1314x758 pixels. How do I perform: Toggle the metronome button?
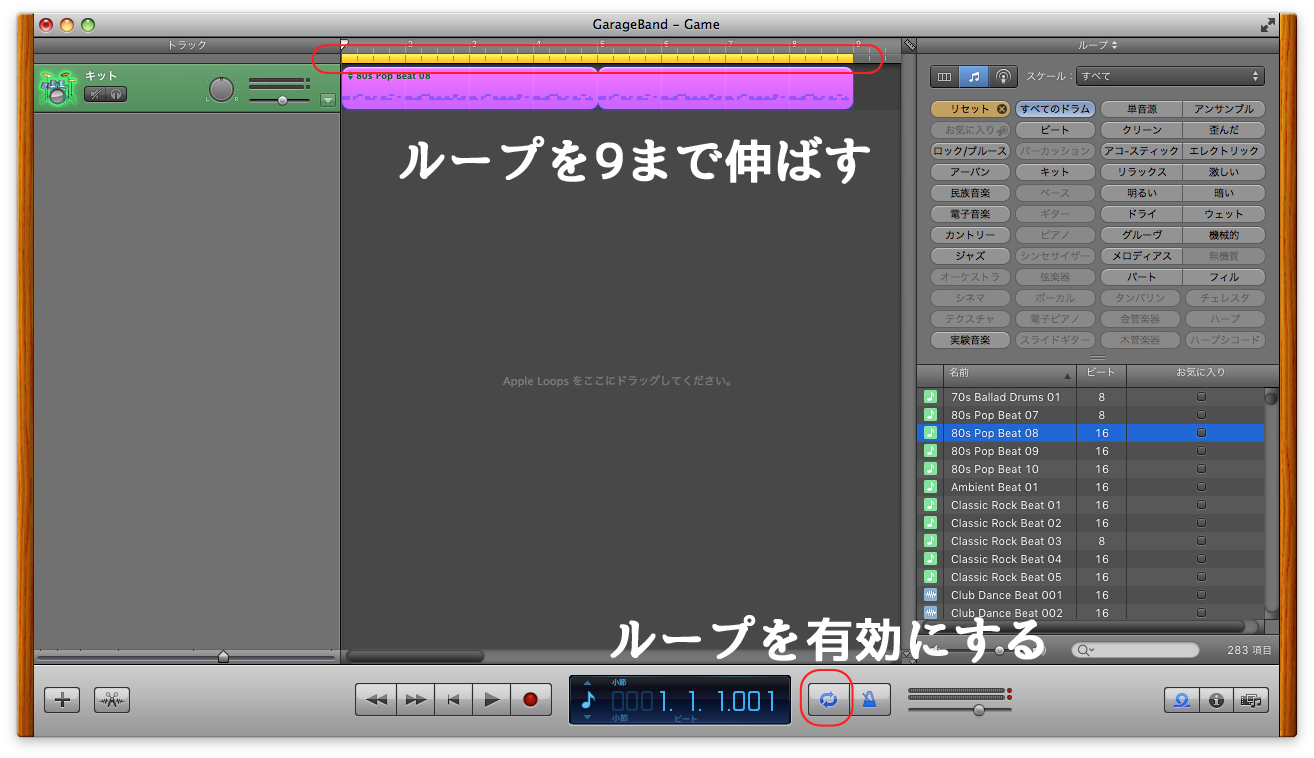870,700
